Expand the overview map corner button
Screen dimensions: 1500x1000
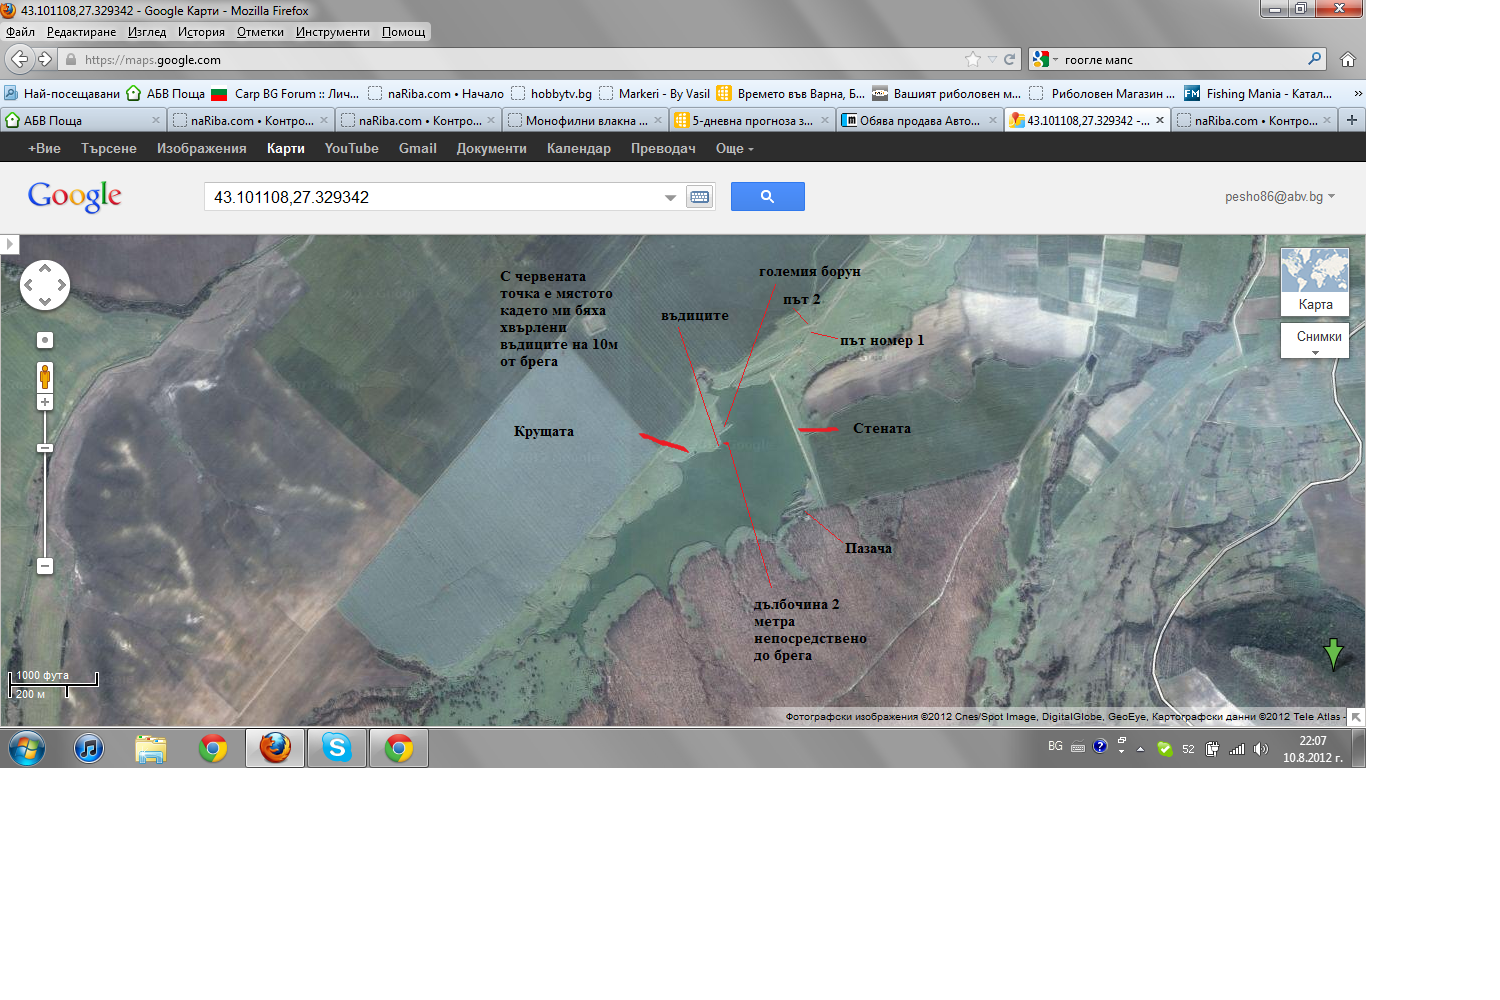pos(1356,717)
